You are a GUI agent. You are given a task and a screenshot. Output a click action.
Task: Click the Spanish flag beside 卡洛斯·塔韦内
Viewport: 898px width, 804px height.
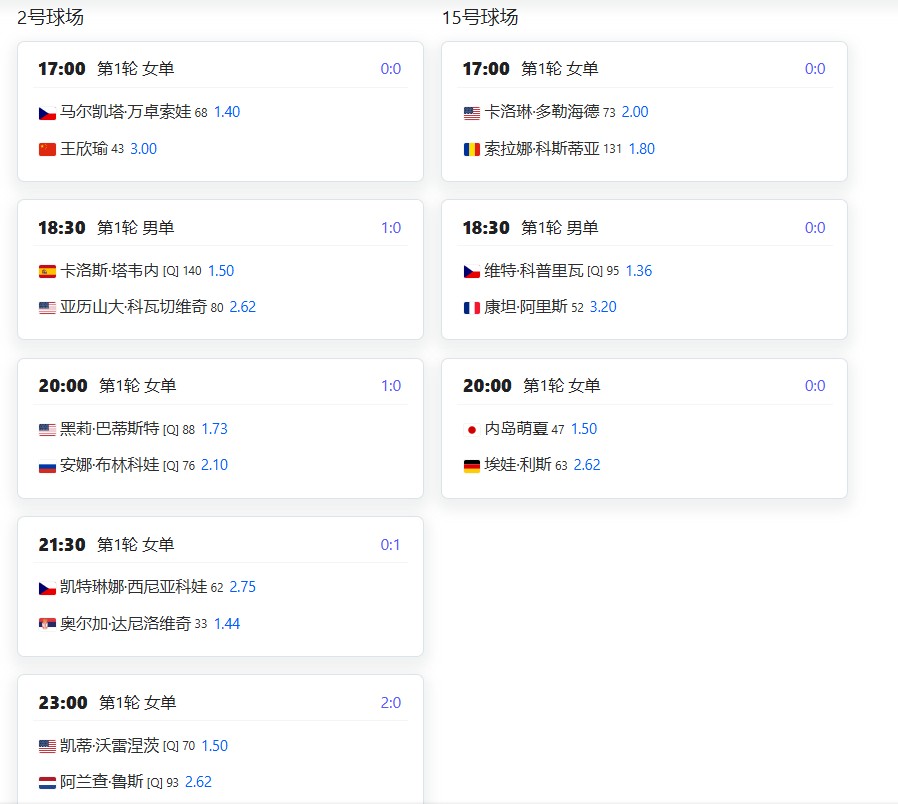point(47,271)
